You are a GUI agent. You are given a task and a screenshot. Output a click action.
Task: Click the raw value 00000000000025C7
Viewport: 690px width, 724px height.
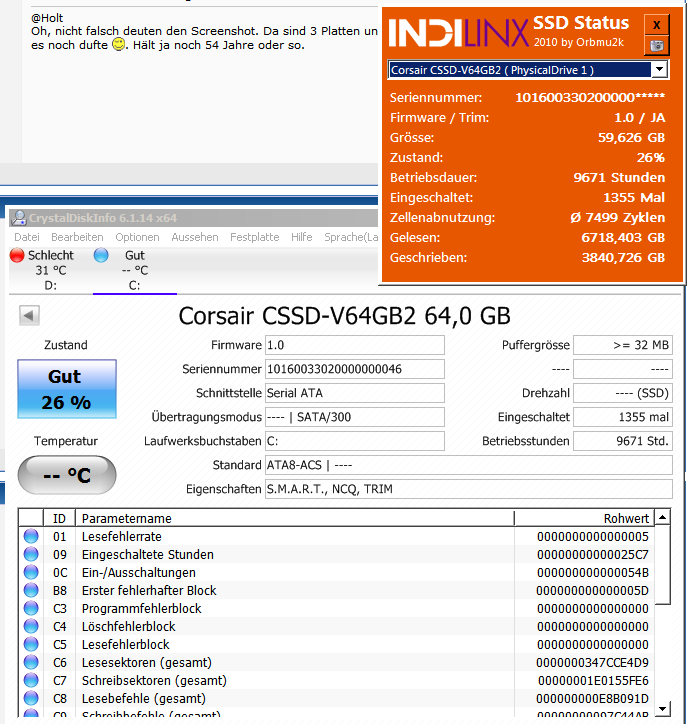593,555
